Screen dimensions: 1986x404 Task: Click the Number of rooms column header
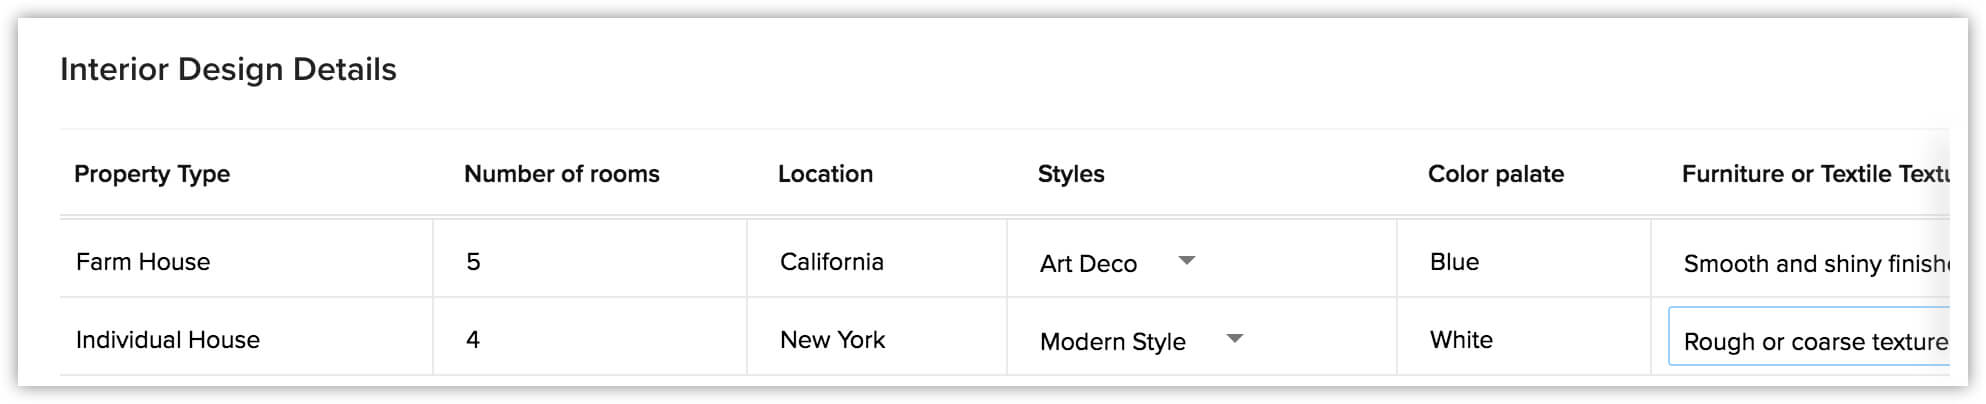(x=562, y=174)
